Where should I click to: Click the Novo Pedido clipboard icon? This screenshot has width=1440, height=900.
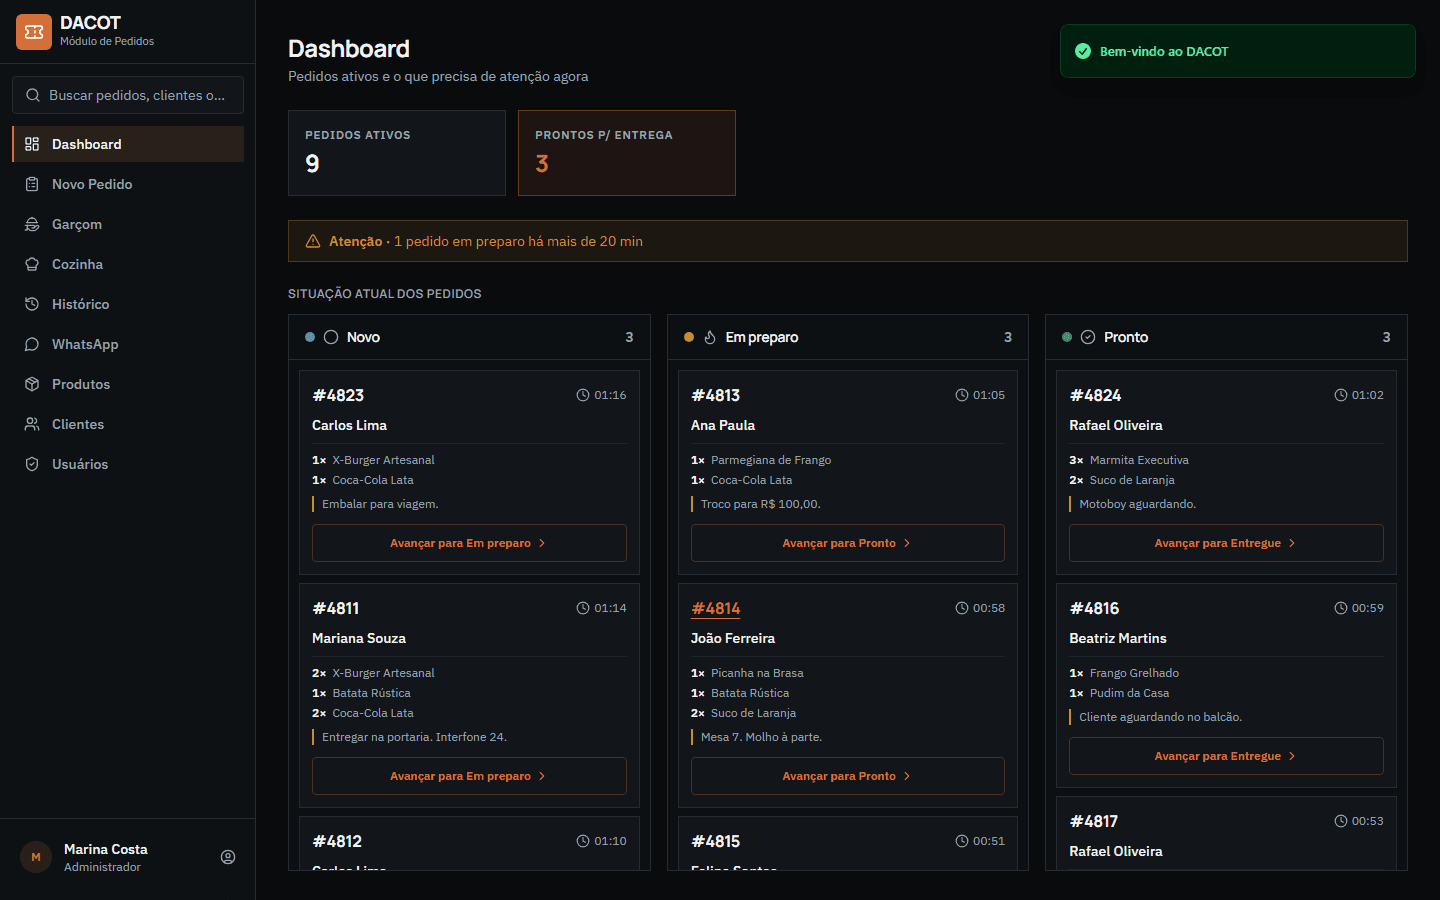click(x=32, y=184)
